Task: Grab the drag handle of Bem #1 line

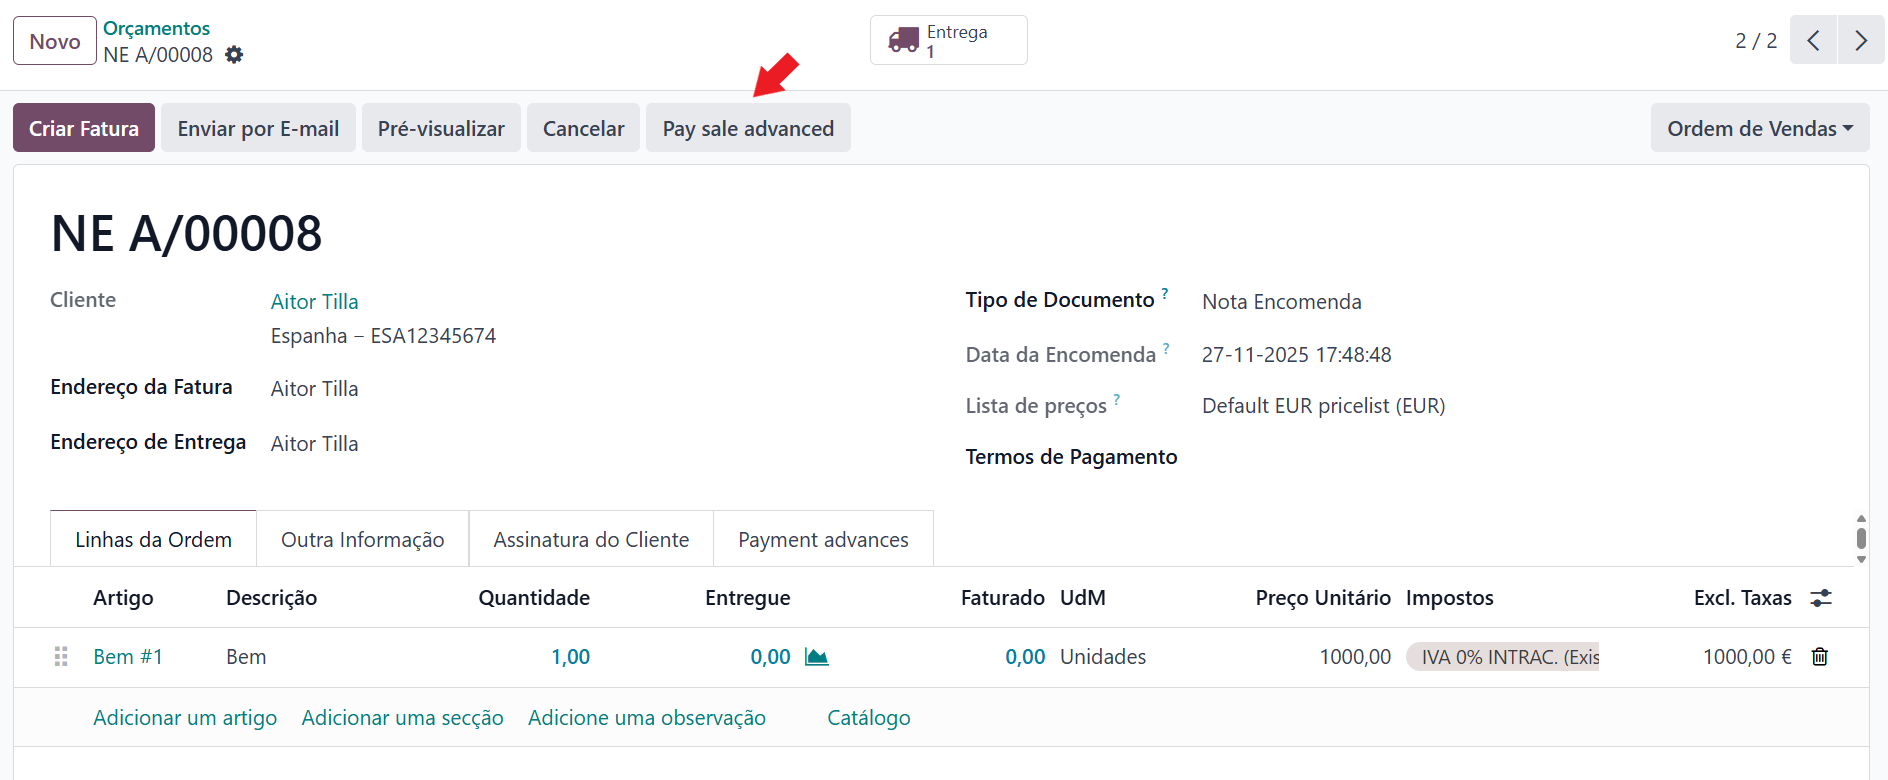Action: click(61, 657)
